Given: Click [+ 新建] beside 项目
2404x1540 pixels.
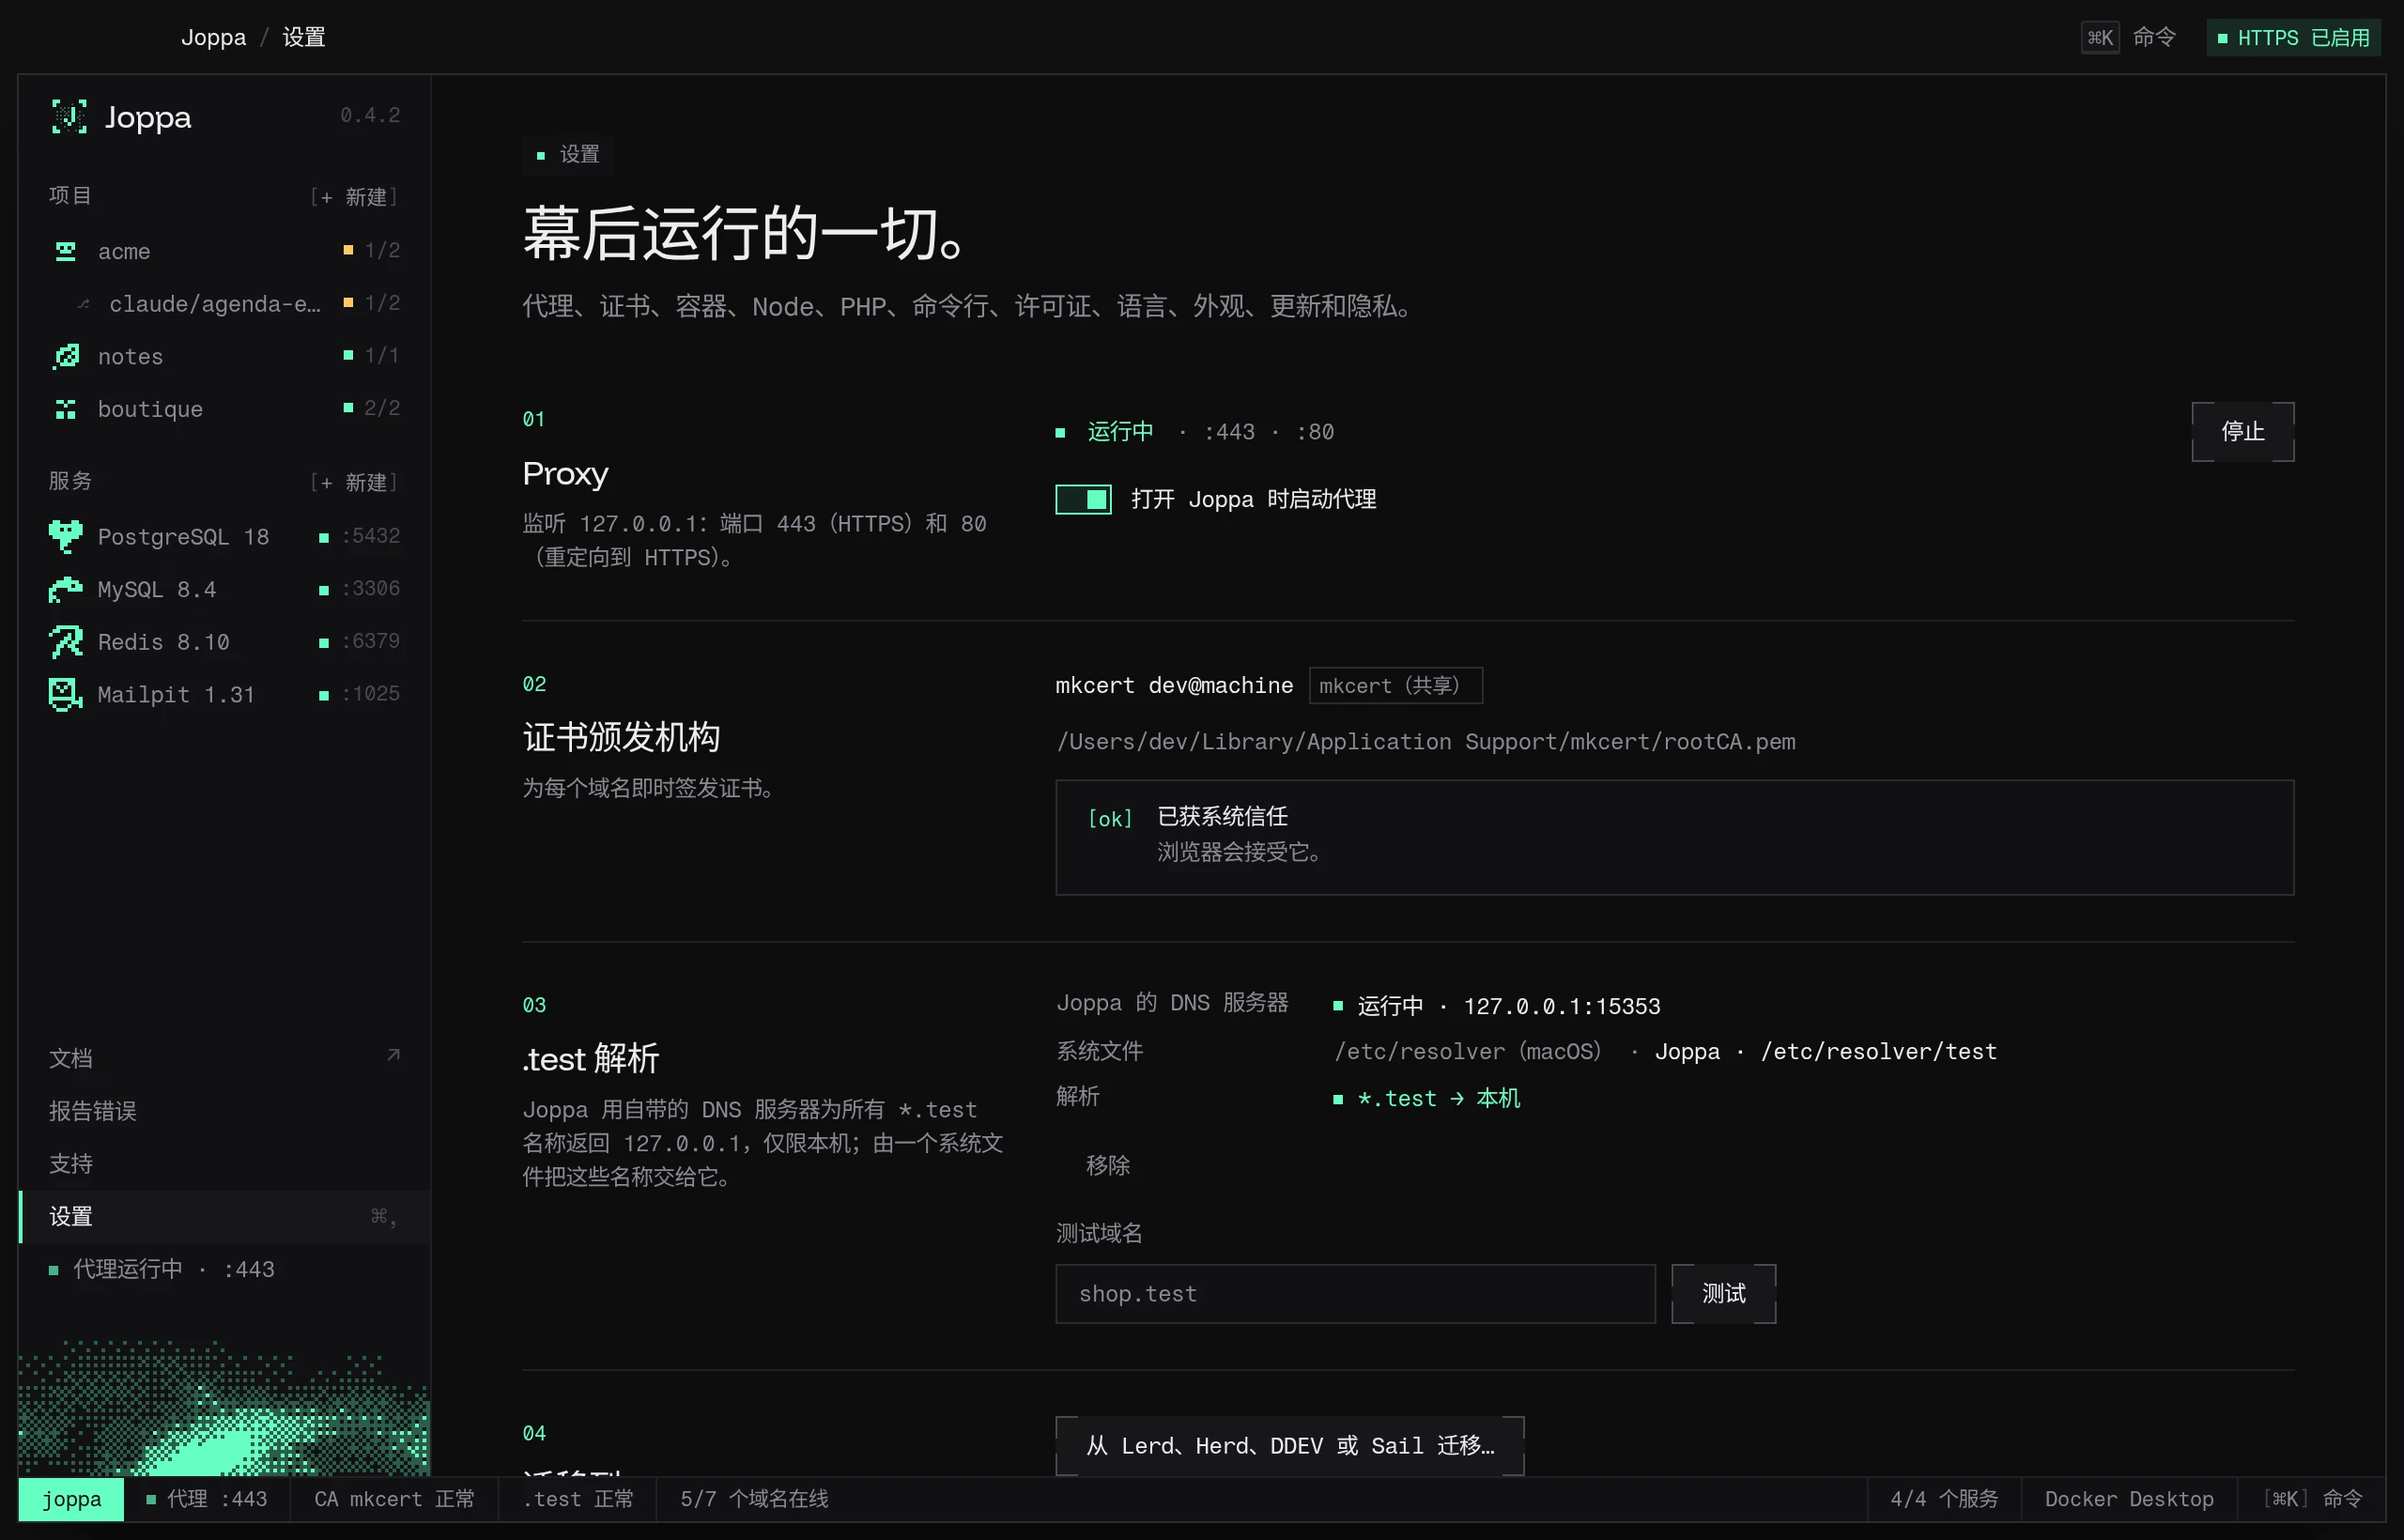Looking at the screenshot, I should point(354,197).
